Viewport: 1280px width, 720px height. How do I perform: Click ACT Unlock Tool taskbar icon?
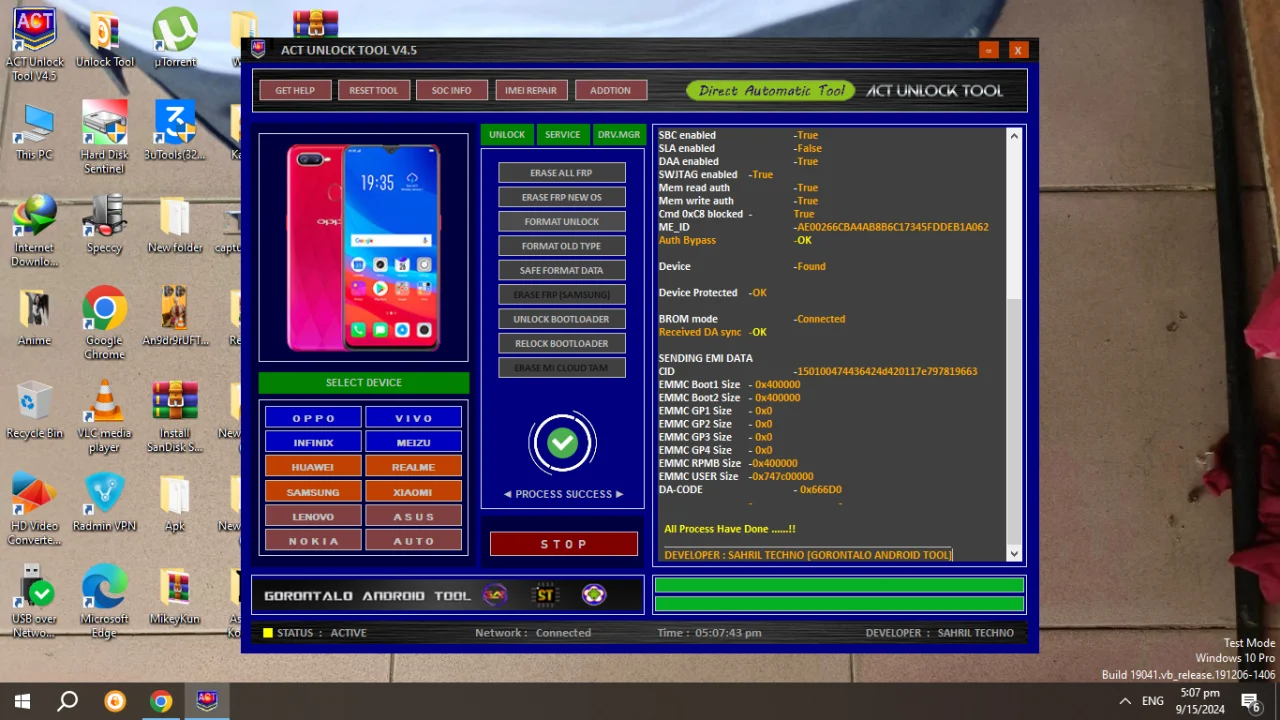pyautogui.click(x=207, y=701)
